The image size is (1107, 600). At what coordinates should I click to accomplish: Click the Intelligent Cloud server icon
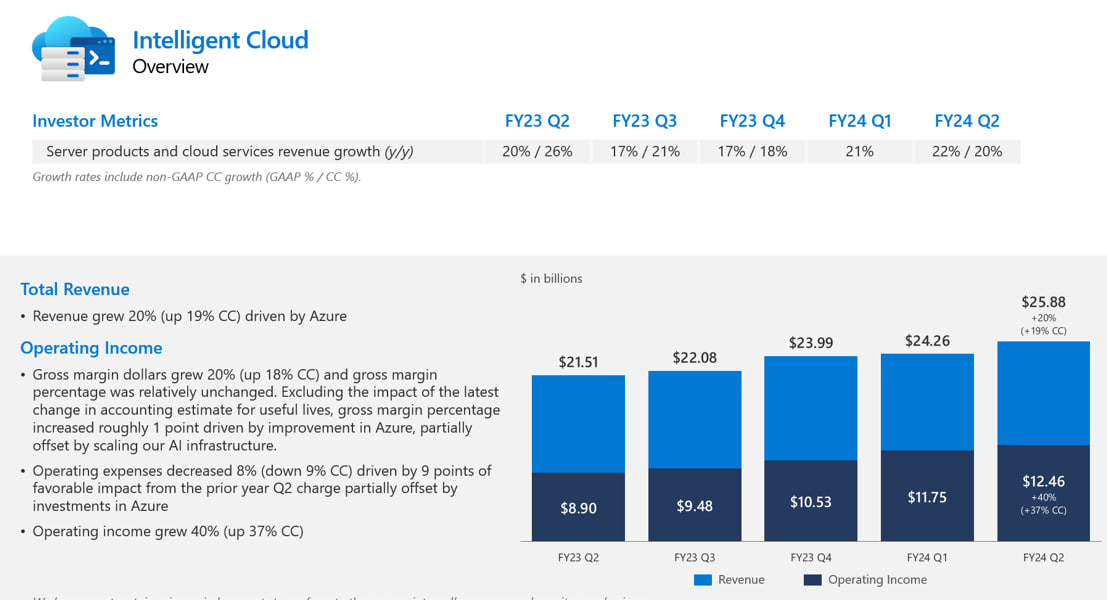tap(73, 49)
